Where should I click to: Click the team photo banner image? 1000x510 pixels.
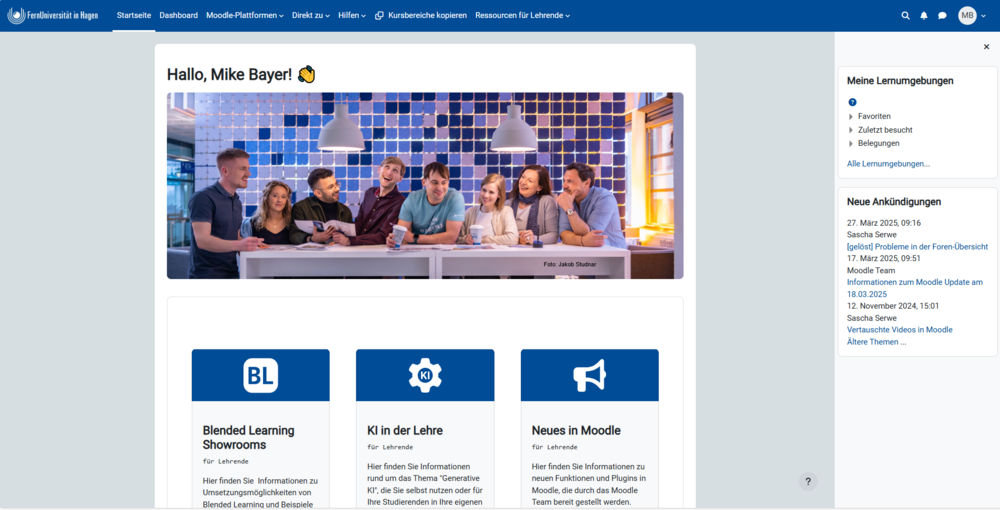coord(425,186)
